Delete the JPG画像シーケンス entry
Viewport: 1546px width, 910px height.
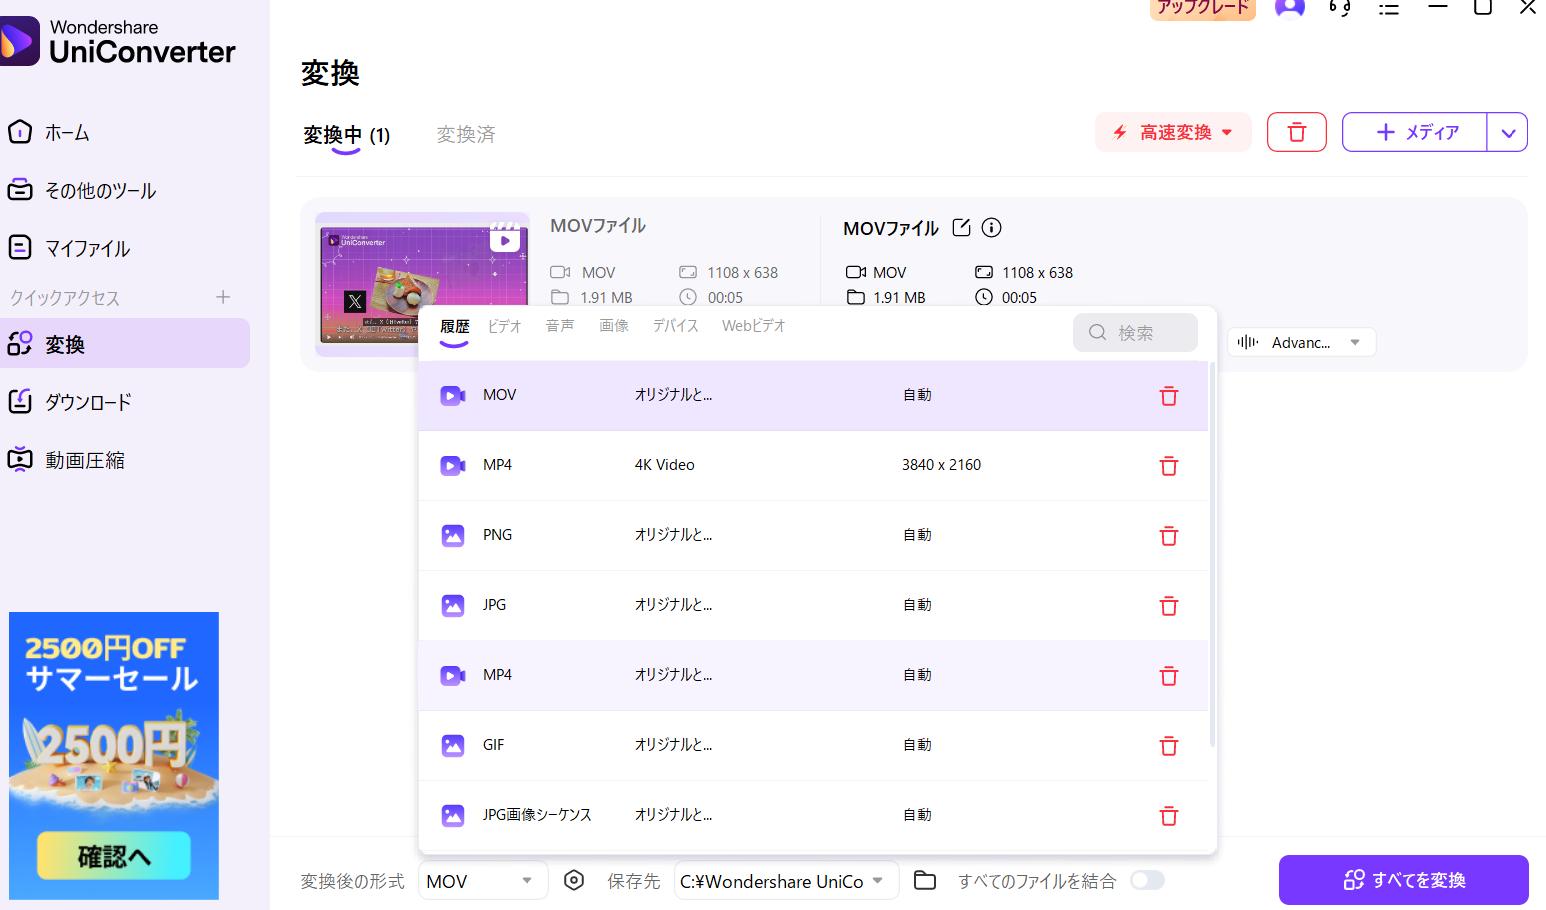pyautogui.click(x=1168, y=816)
